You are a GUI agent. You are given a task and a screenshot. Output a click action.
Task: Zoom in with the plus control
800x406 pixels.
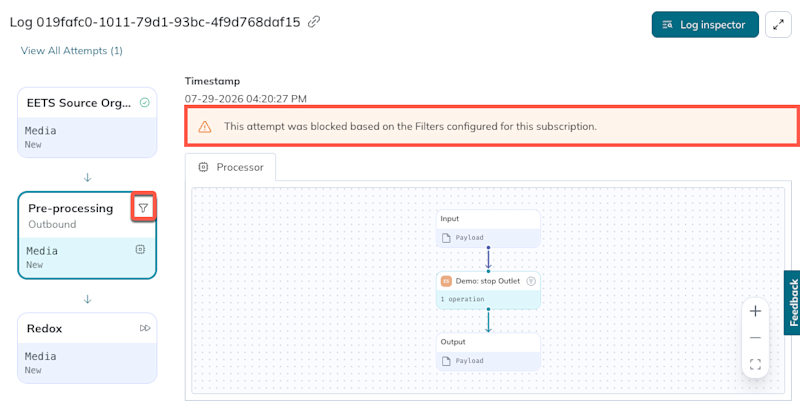(x=755, y=311)
